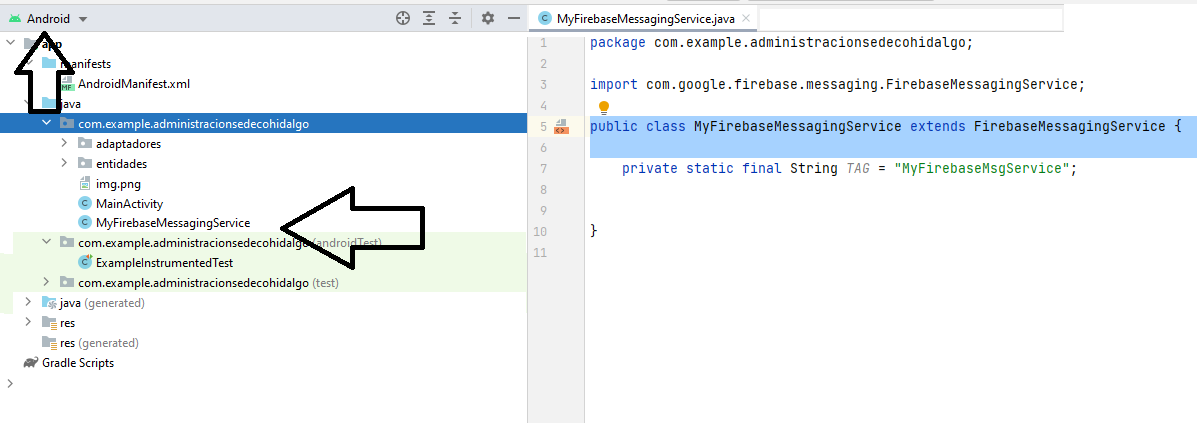Select MyFirebaseMessagingService in project tree
Image resolution: width=1197 pixels, height=423 pixels.
(x=173, y=223)
